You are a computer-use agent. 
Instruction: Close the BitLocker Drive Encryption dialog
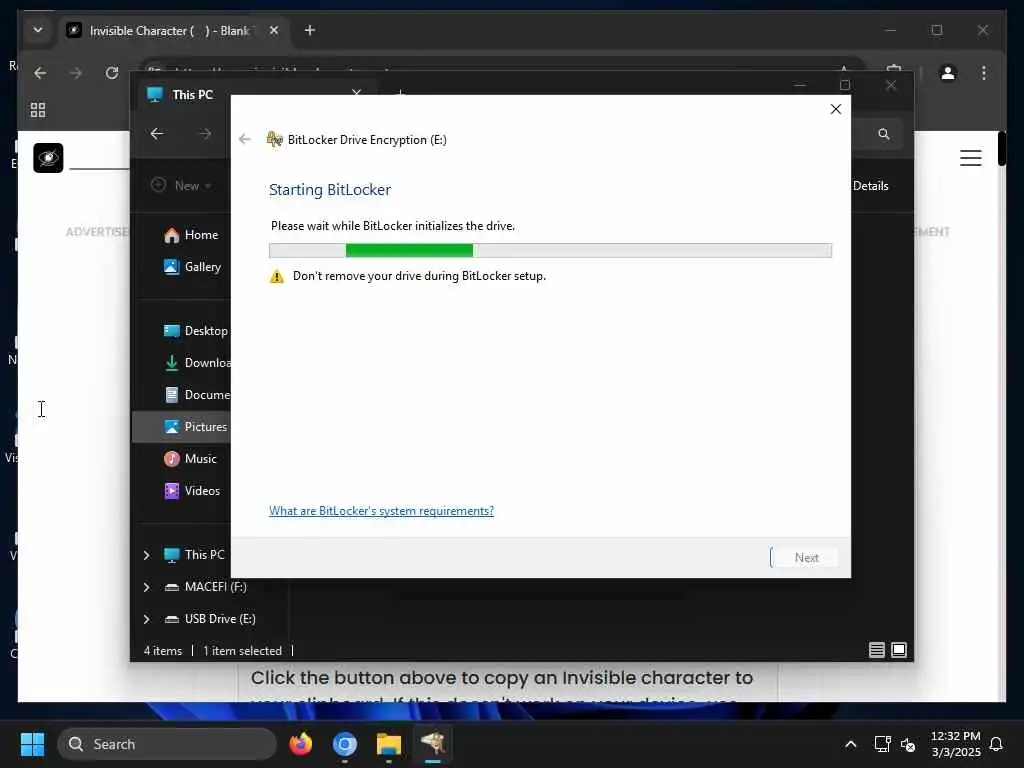click(835, 109)
